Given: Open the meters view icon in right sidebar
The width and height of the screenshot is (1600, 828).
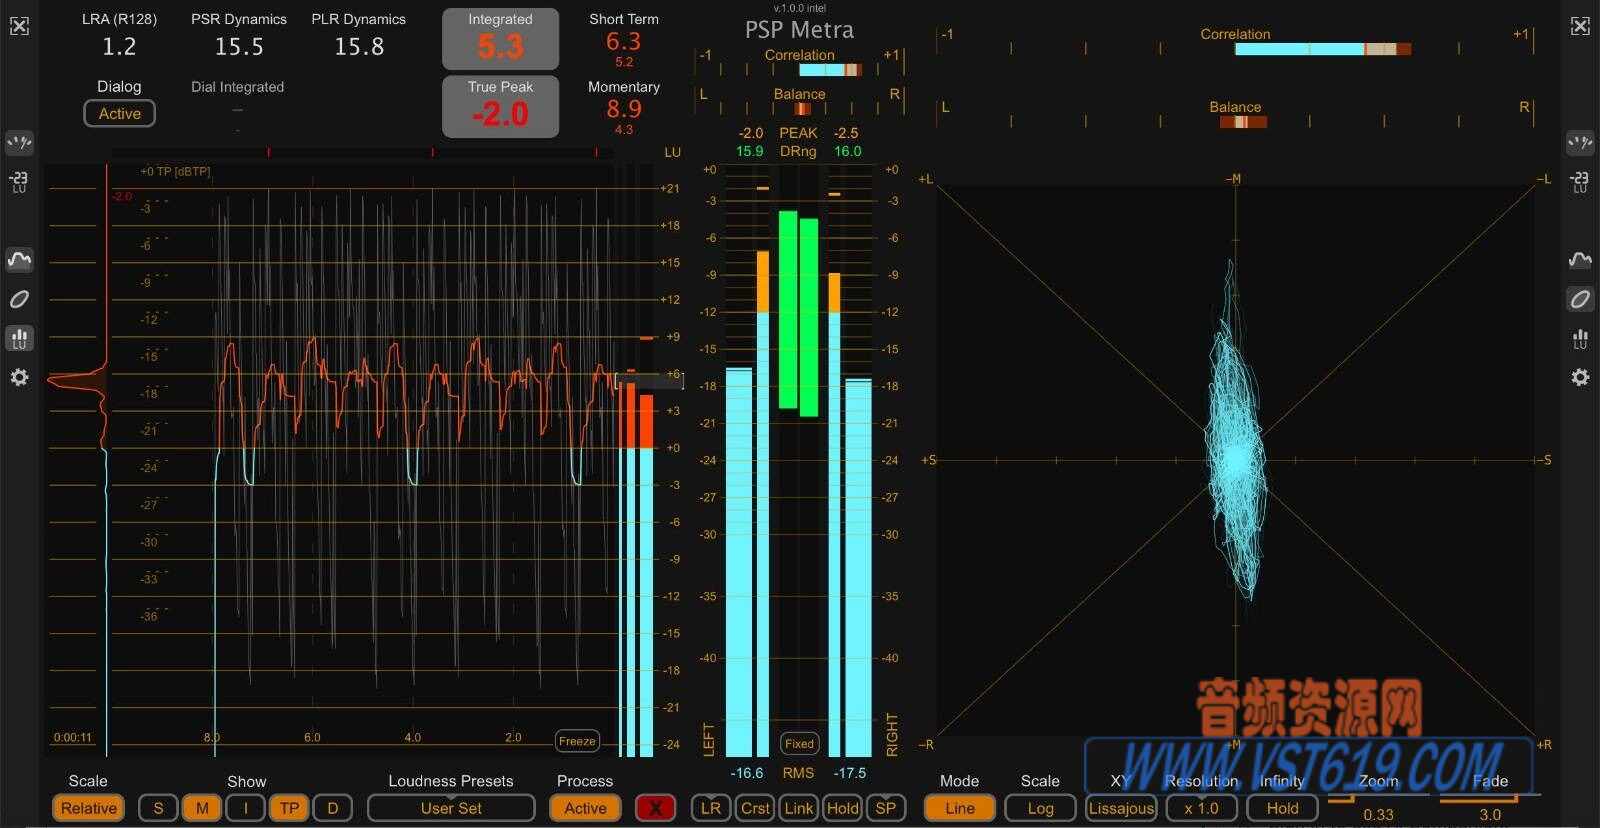Looking at the screenshot, I should [x=1580, y=142].
